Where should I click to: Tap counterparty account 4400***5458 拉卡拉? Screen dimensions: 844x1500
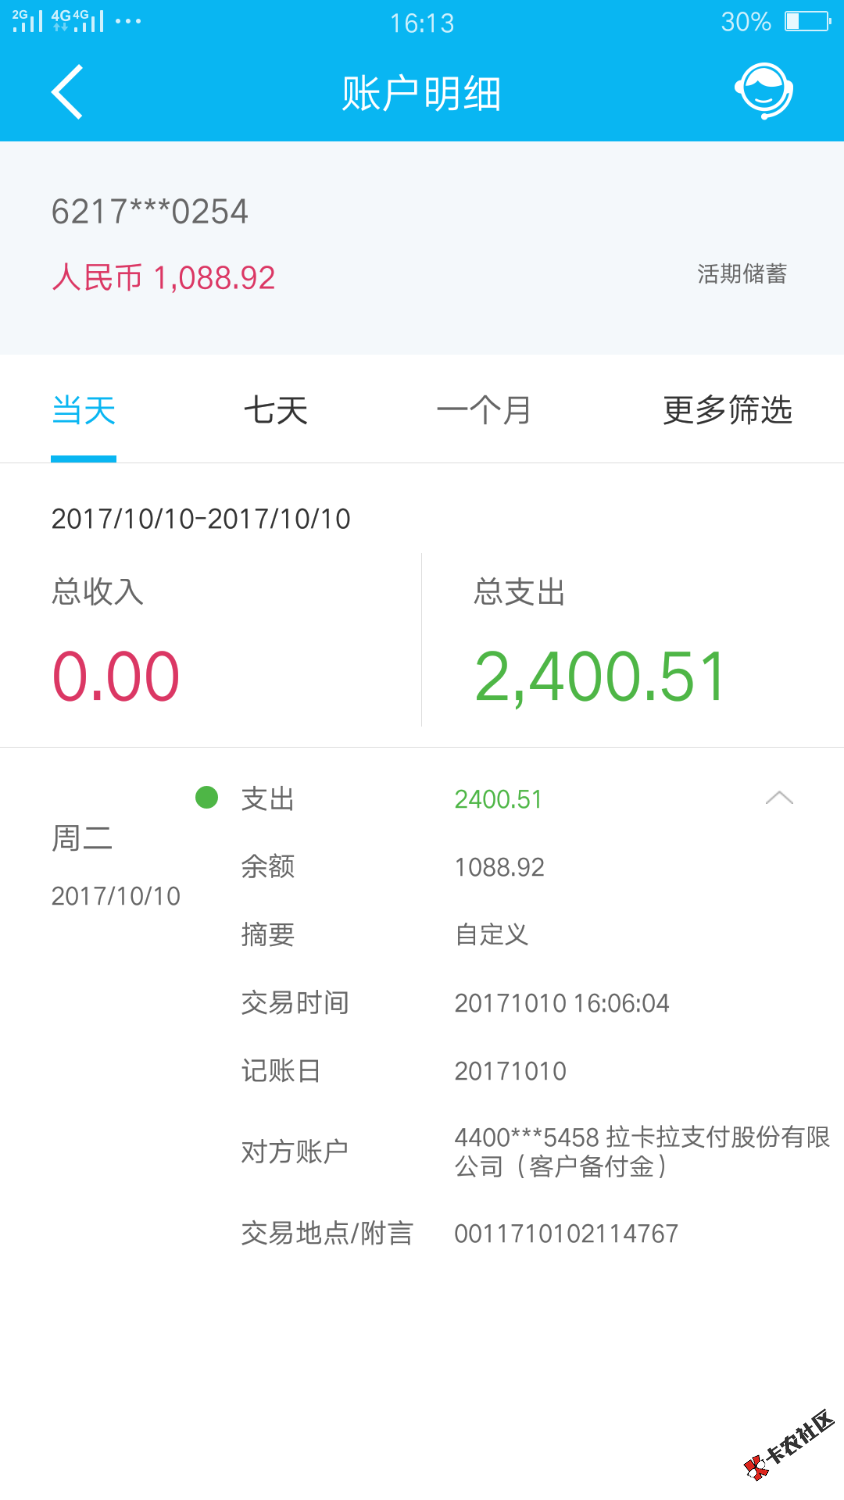click(642, 1152)
